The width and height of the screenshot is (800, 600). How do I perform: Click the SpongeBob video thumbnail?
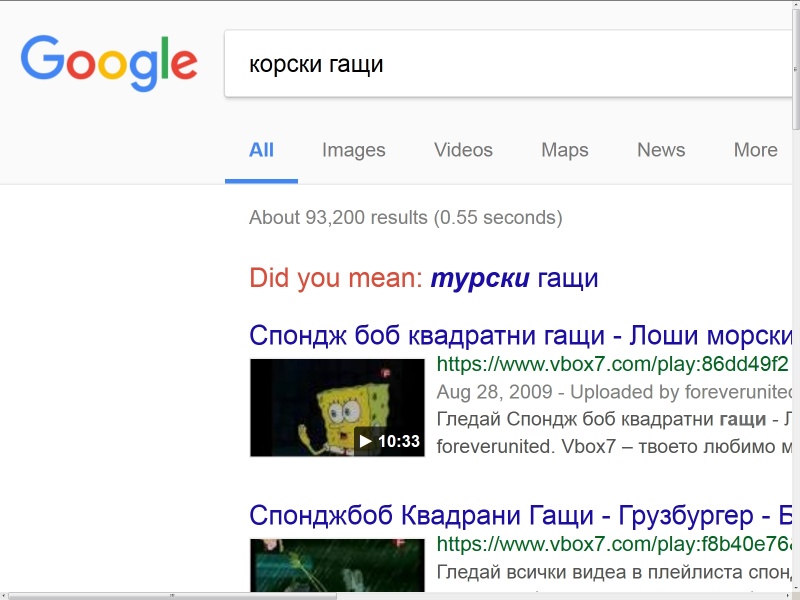pyautogui.click(x=337, y=408)
